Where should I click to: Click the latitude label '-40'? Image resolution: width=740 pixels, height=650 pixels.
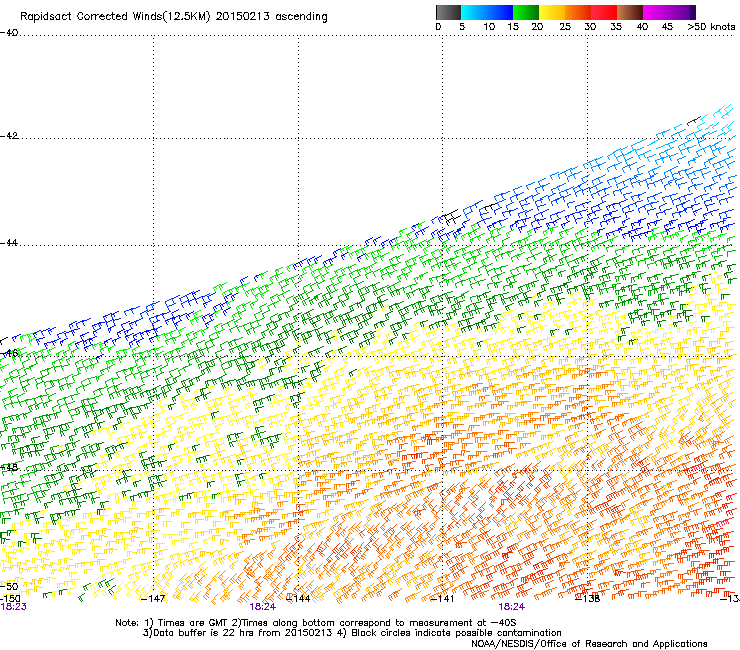(x=9, y=33)
